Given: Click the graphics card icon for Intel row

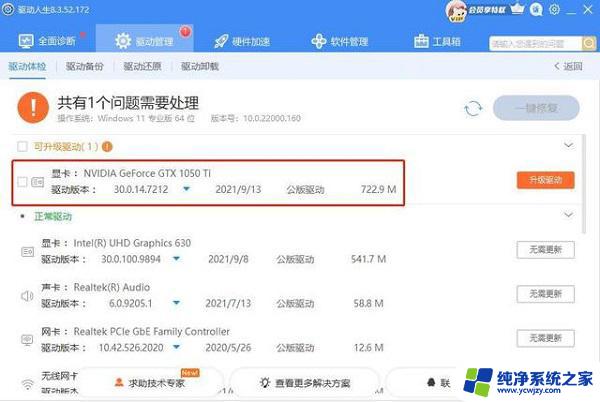Looking at the screenshot, I should (28, 252).
